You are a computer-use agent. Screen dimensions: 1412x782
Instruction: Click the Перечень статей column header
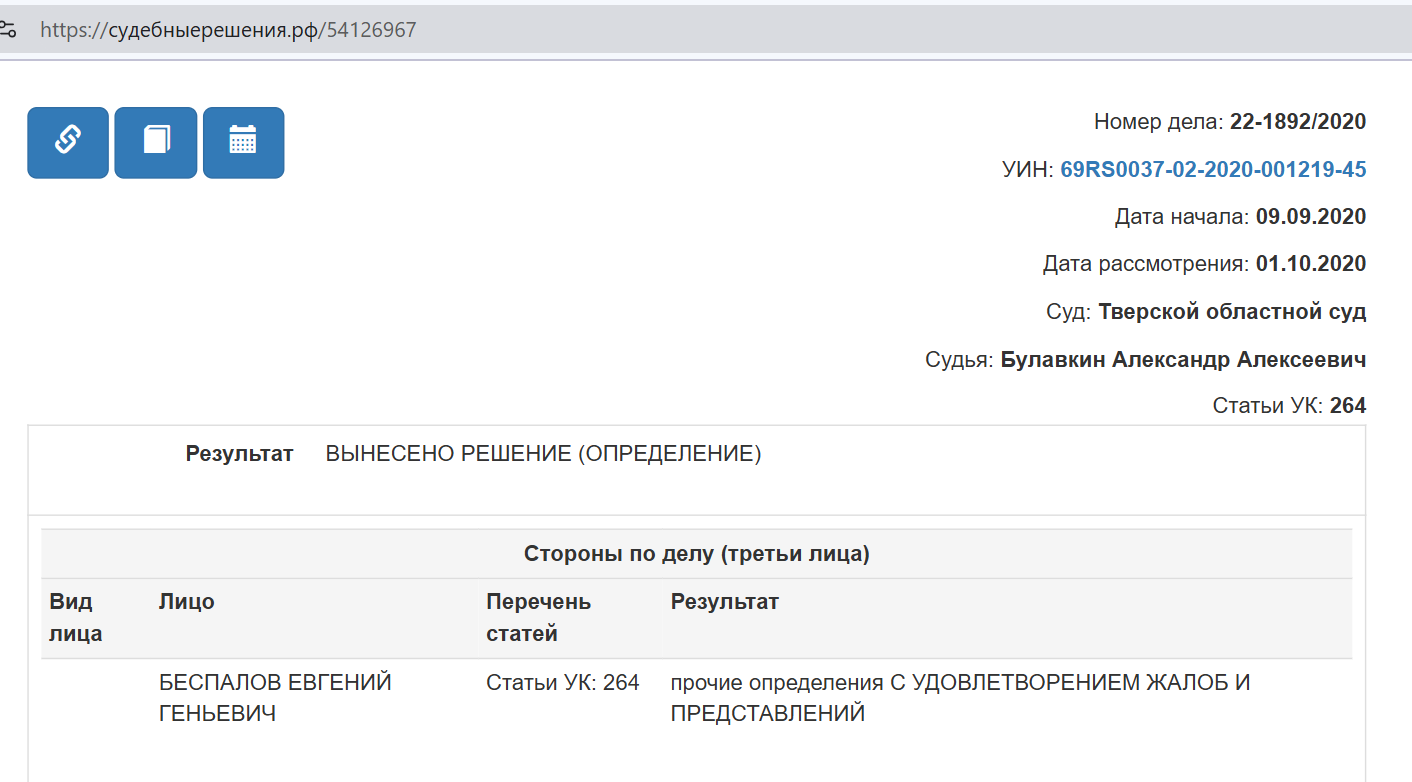538,617
